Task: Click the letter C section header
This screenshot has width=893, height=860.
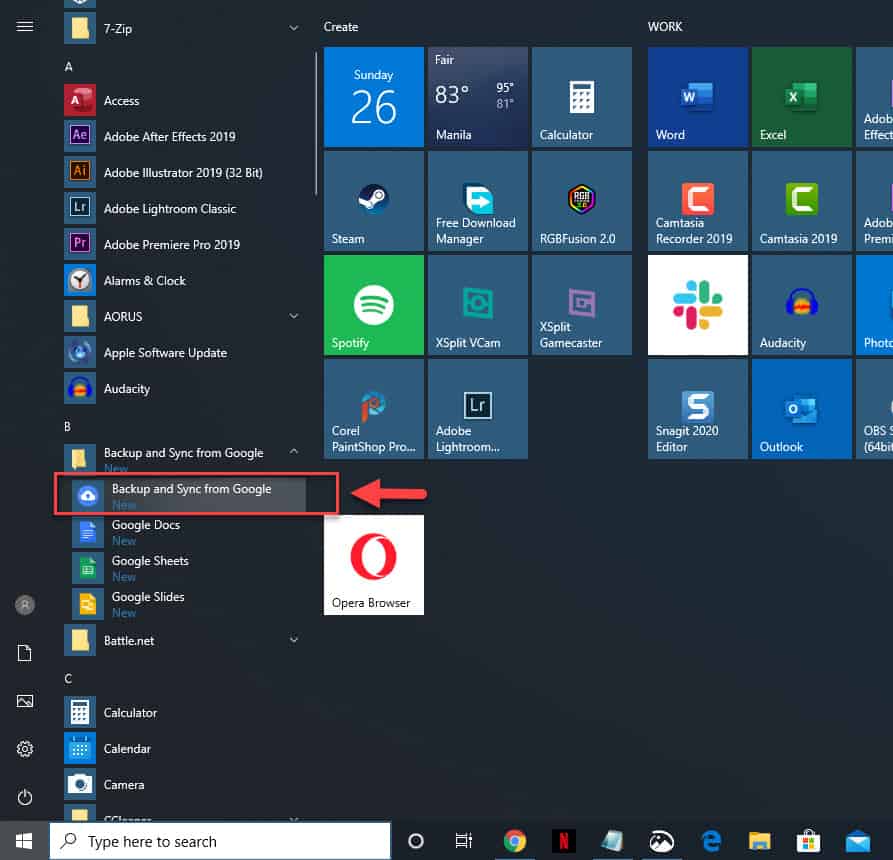Action: tap(68, 678)
